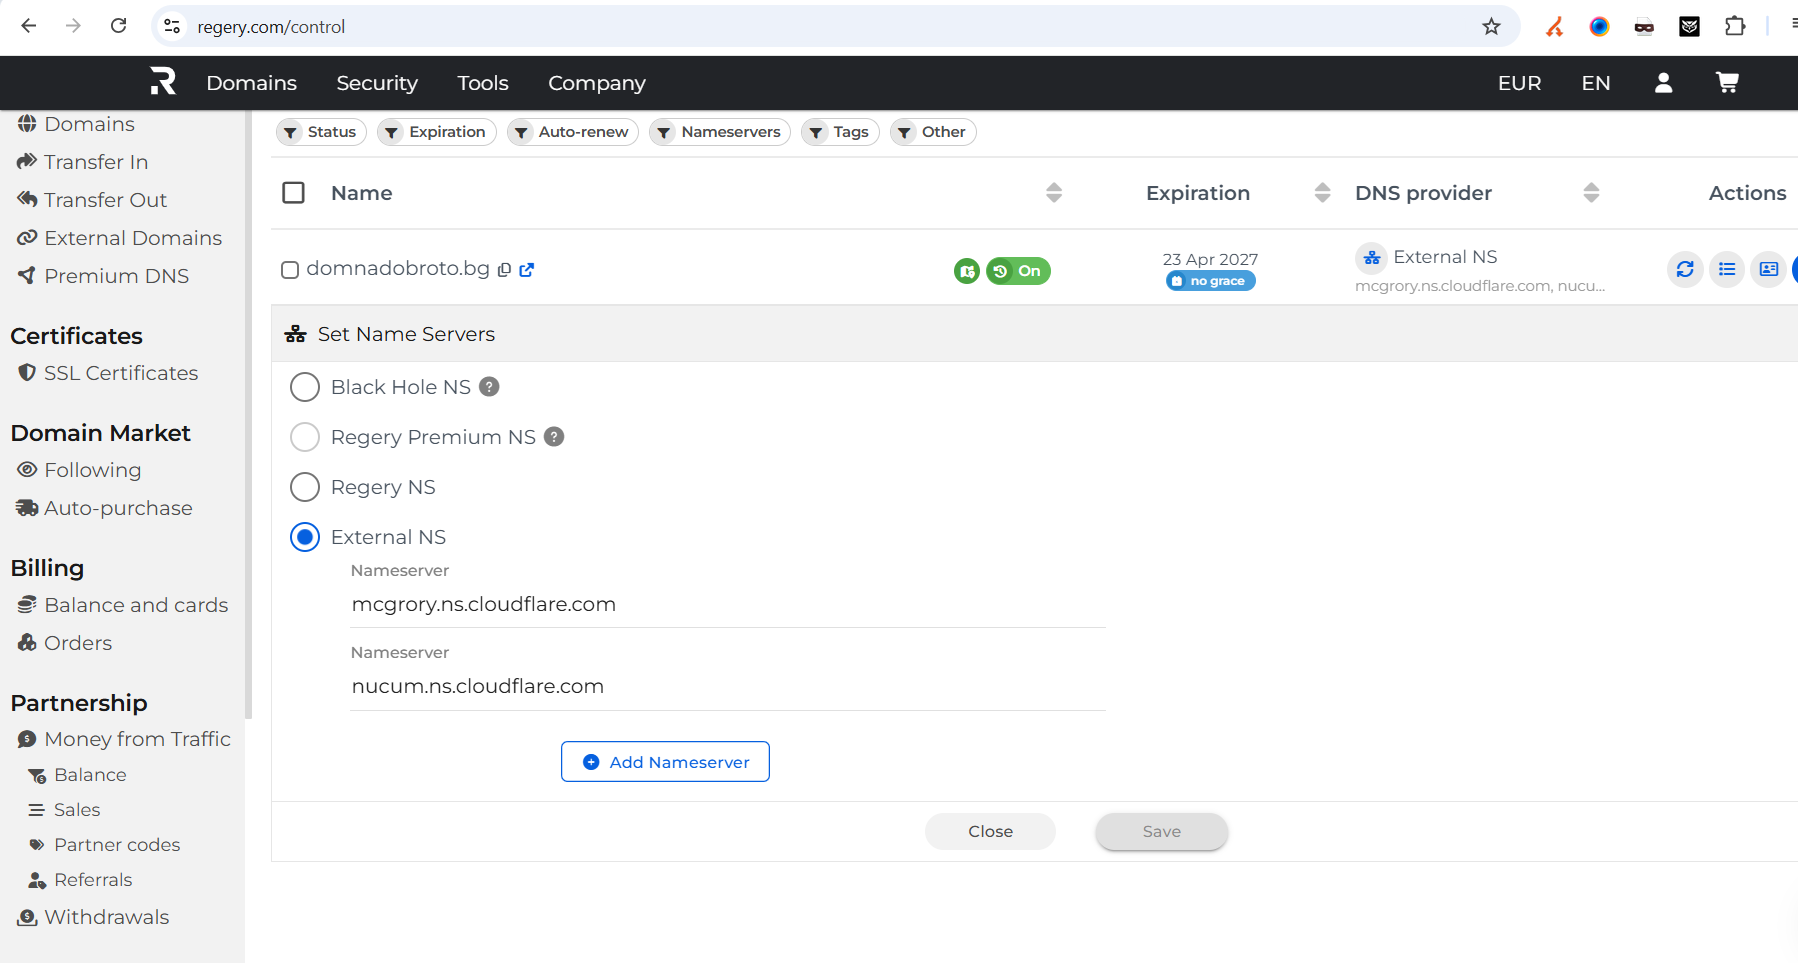Click the Black Hole NS help icon

[489, 387]
